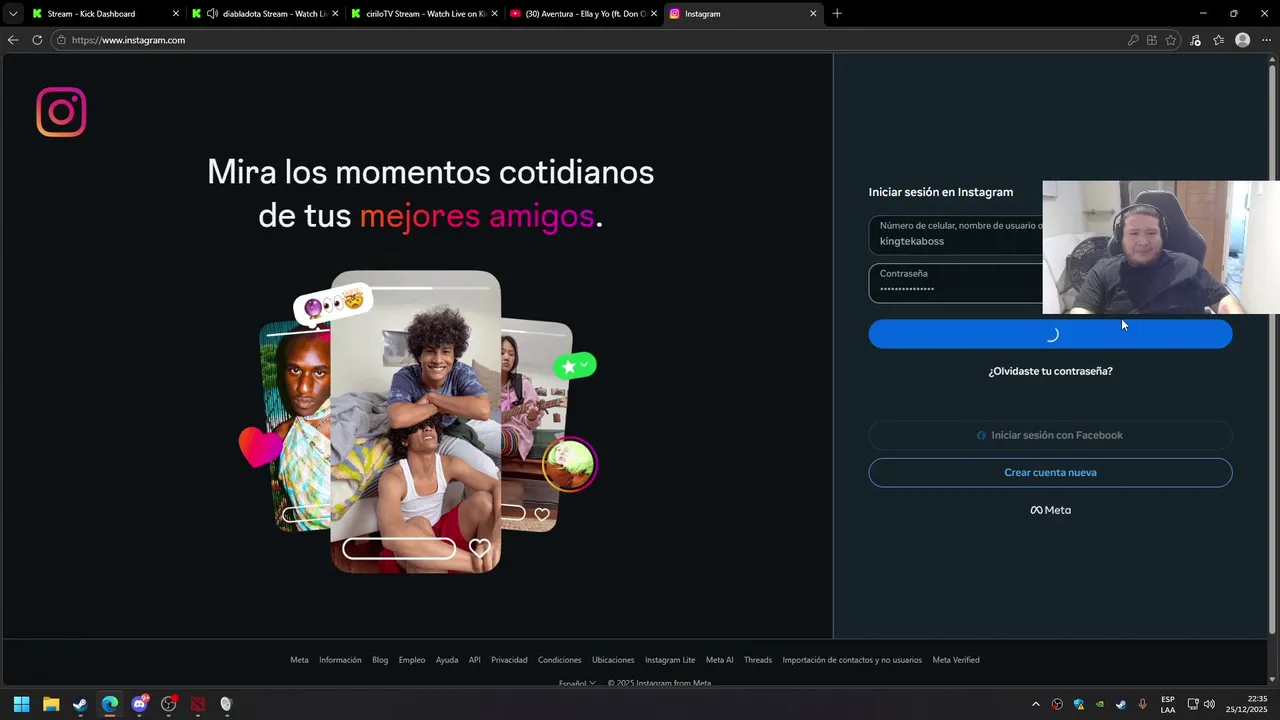Click the Meta logo under the login form
Screen dimensions: 1280x720
[1050, 510]
